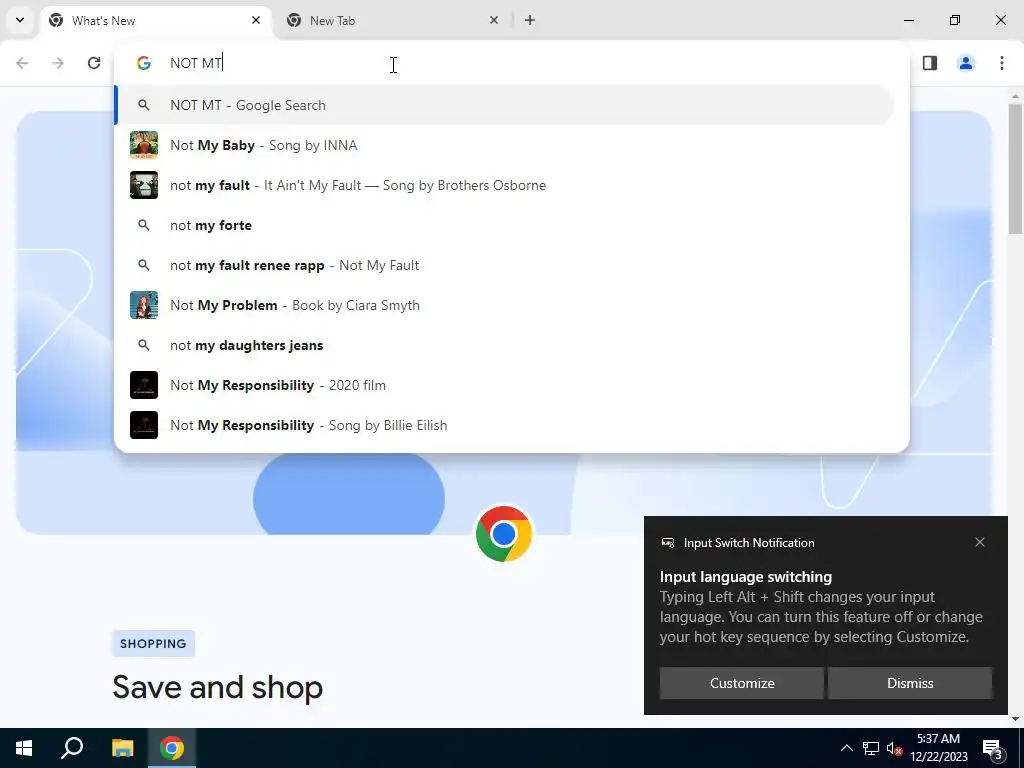The width and height of the screenshot is (1024, 768).
Task: Click the Chrome icon in the taskbar
Action: click(x=172, y=748)
